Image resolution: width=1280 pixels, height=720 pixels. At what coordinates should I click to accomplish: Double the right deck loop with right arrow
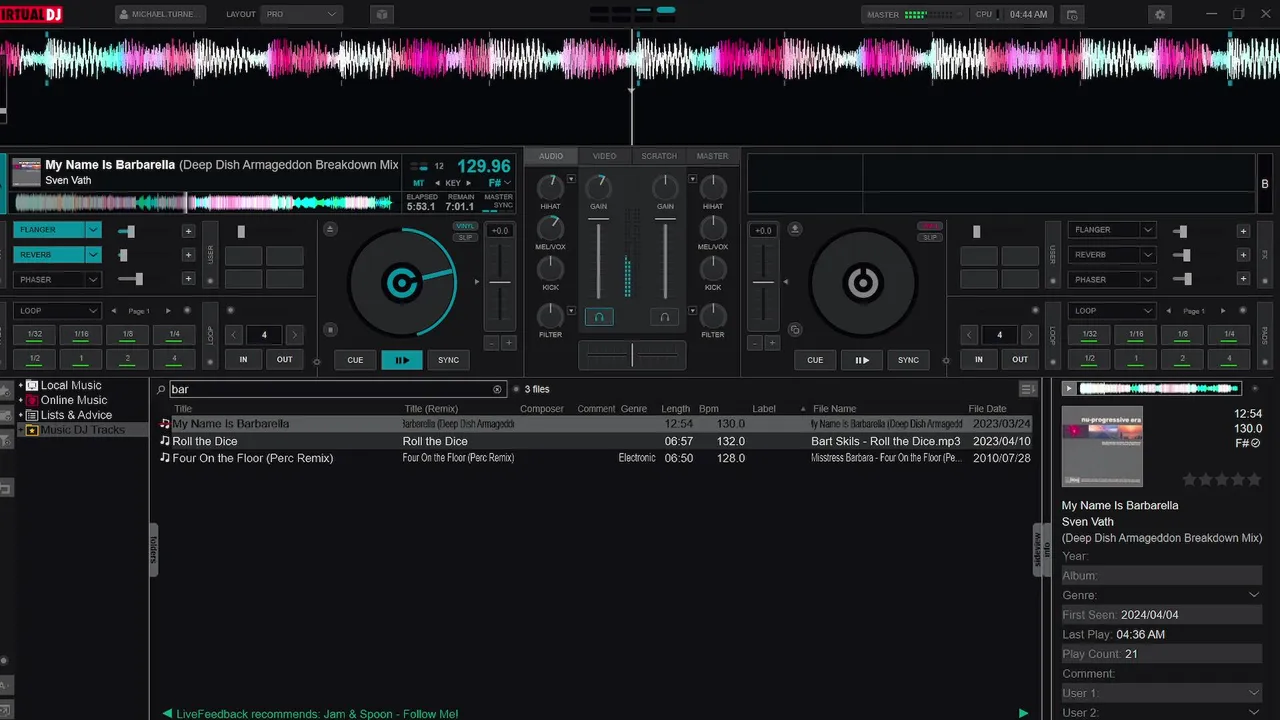coord(1029,335)
